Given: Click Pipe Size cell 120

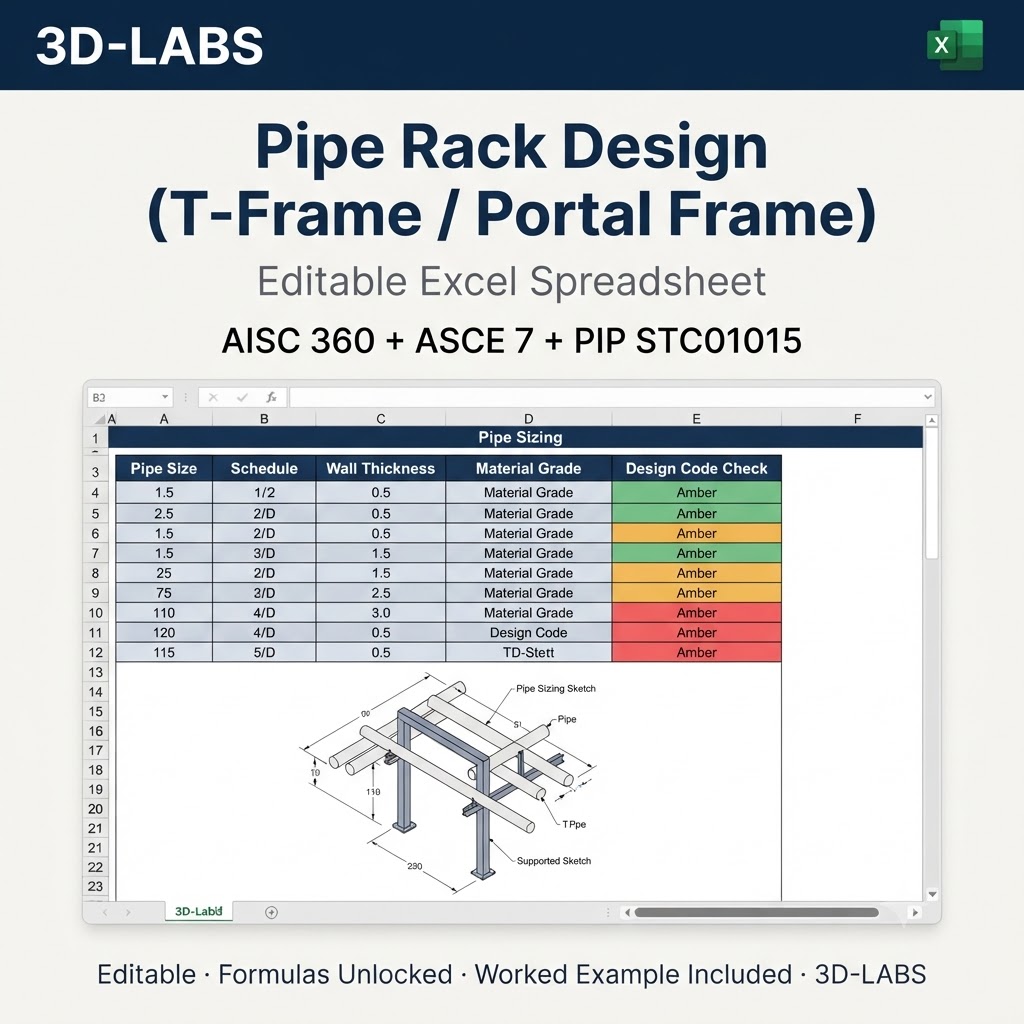Looking at the screenshot, I should (164, 633).
